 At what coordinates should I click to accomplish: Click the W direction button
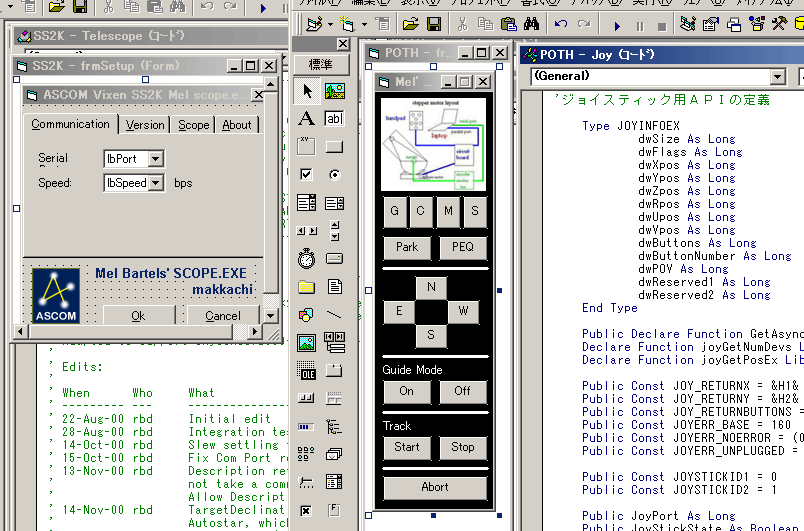point(463,312)
